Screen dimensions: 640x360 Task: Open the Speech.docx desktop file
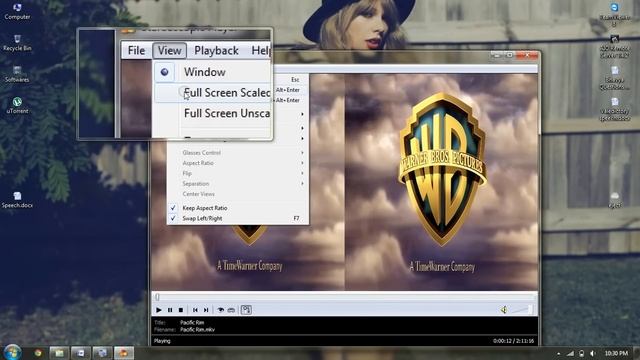(17, 200)
